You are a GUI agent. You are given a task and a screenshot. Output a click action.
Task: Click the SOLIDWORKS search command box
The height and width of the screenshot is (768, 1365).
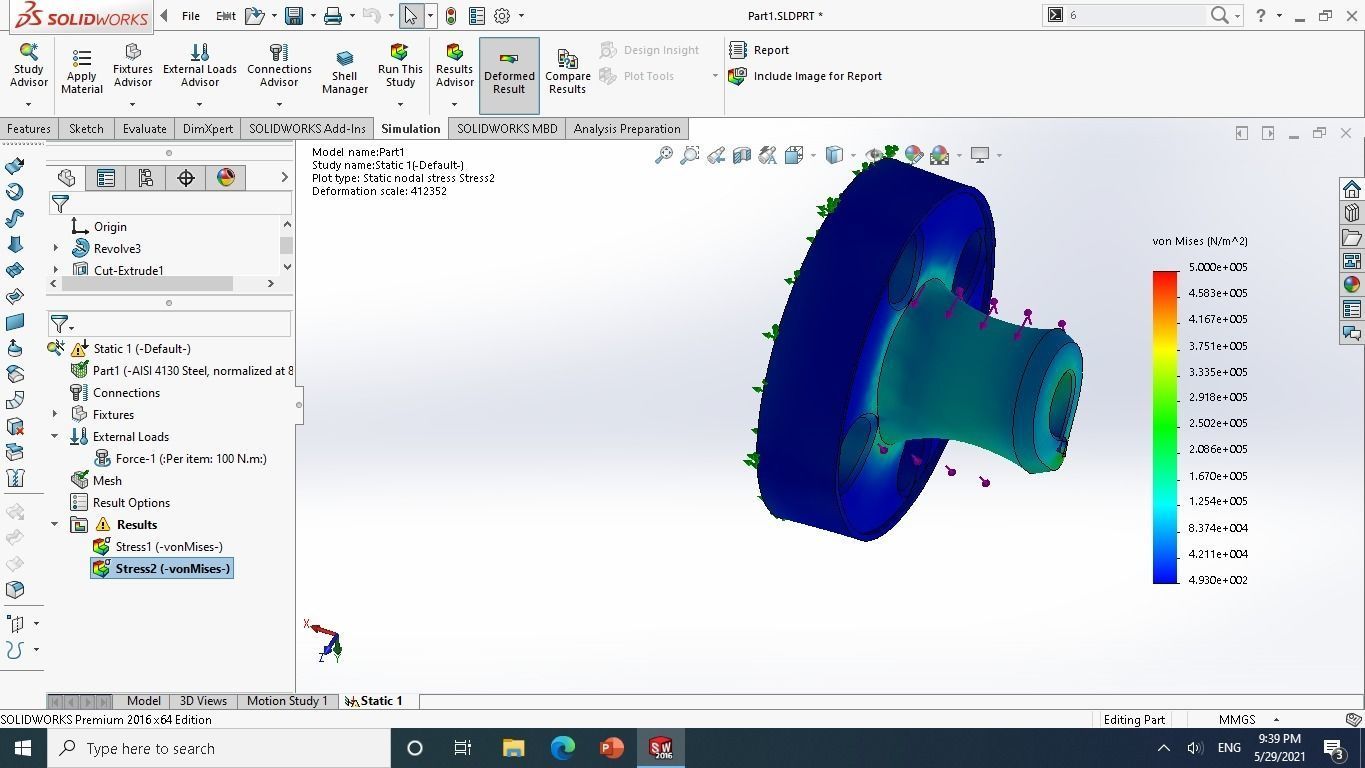coord(1137,15)
